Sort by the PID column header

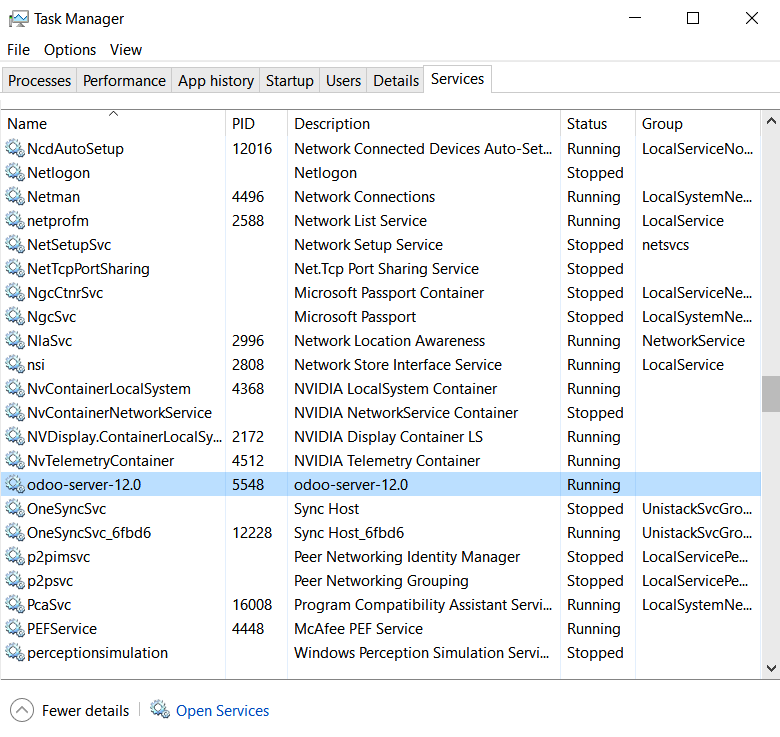tap(257, 123)
